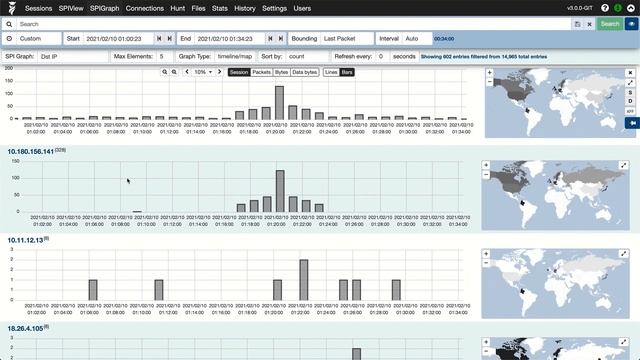Open the Bounding Last Packet dropdown
The width and height of the screenshot is (640, 360).
pyautogui.click(x=347, y=39)
